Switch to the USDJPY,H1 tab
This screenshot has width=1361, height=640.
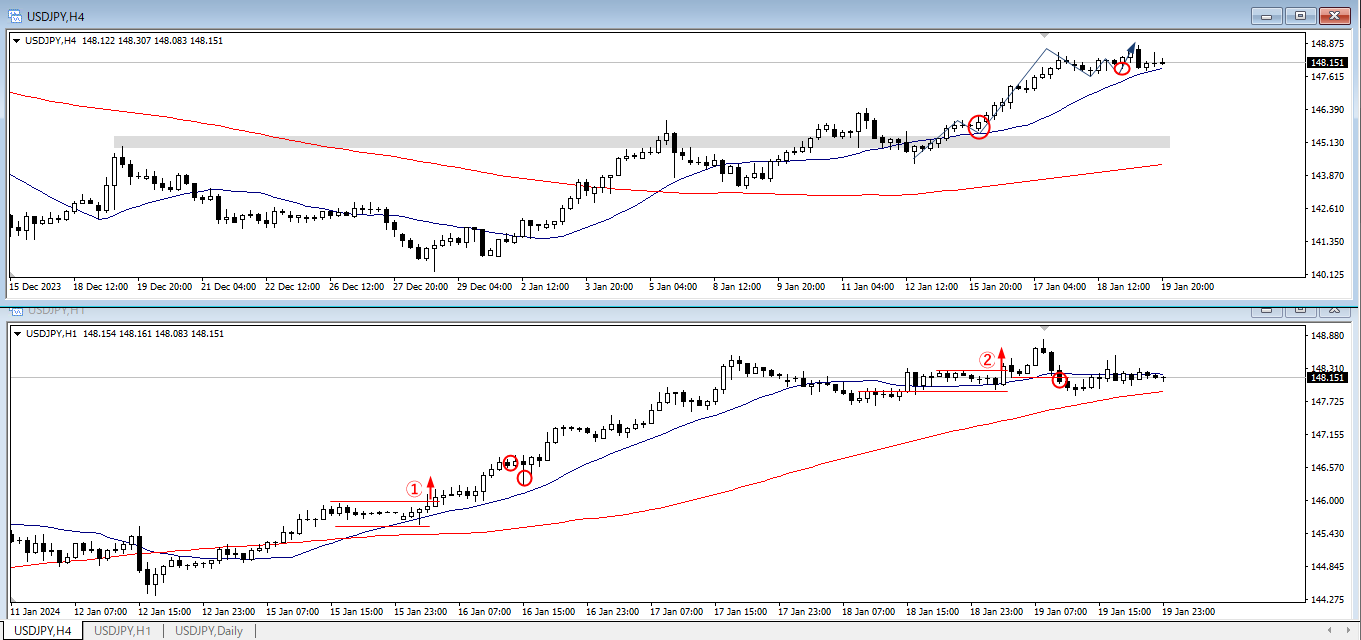[x=122, y=630]
